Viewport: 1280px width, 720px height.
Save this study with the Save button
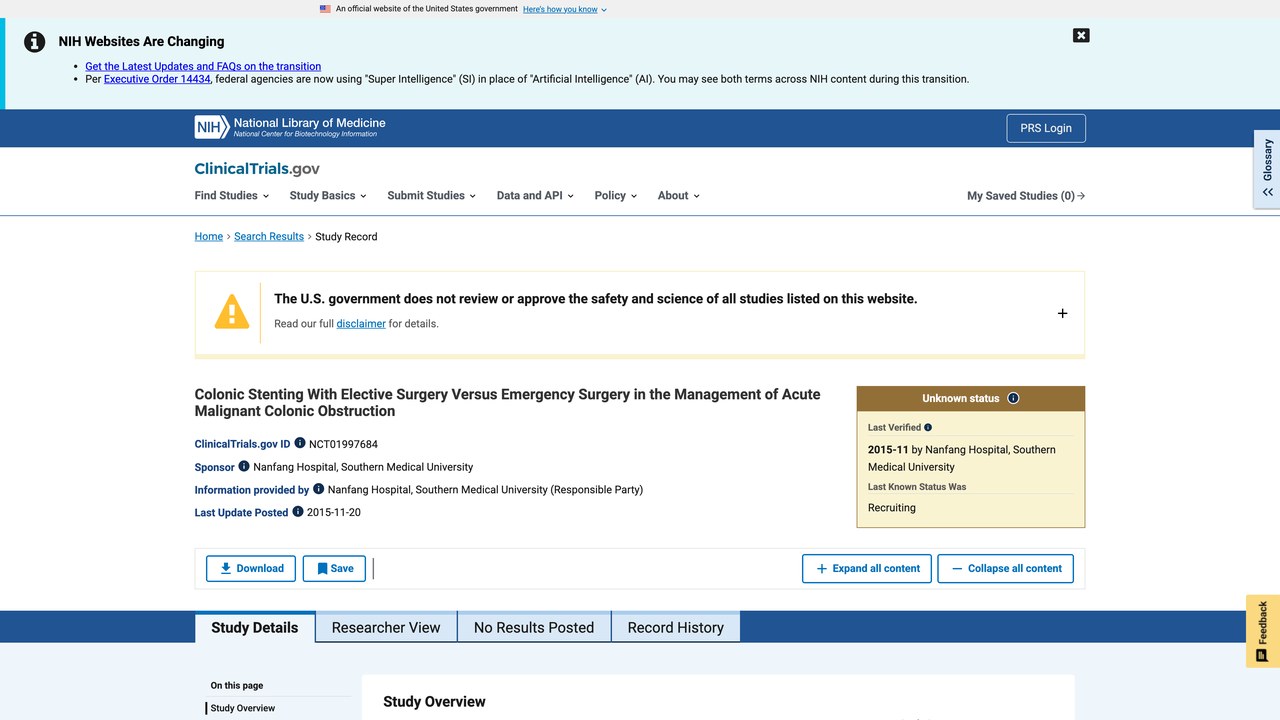point(334,568)
